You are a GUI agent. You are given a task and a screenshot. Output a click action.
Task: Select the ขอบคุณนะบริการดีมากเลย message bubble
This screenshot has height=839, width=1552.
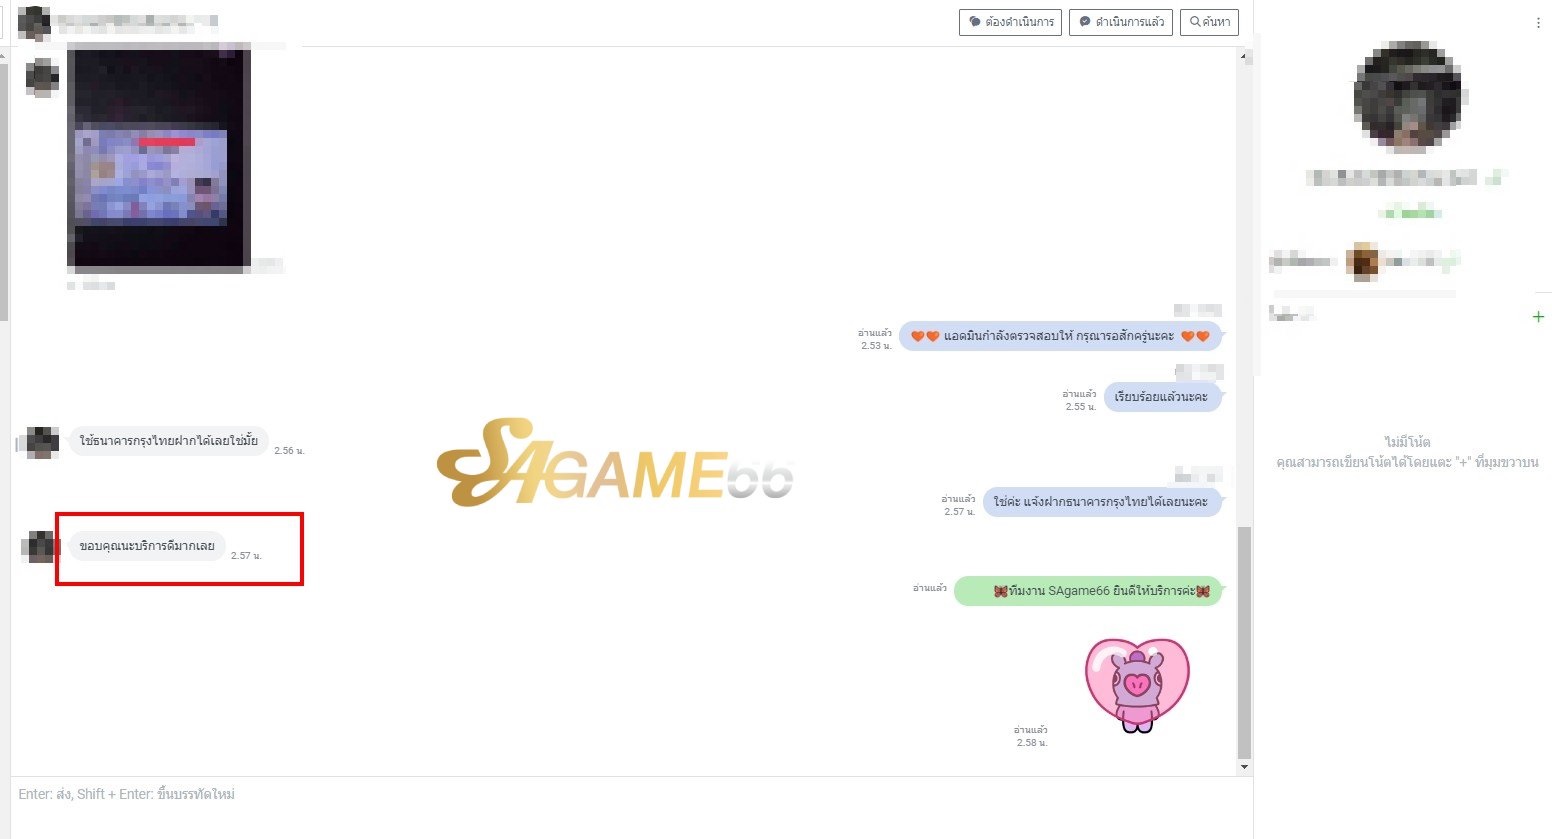pyautogui.click(x=147, y=546)
